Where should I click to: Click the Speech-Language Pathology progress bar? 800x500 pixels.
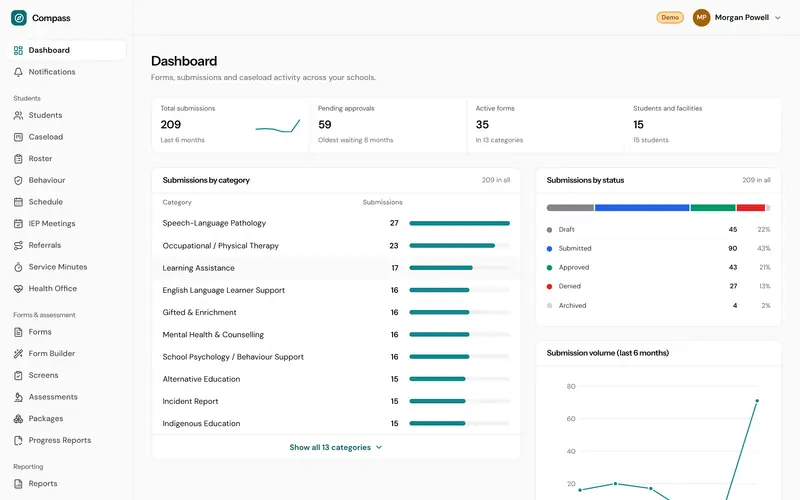coord(460,223)
